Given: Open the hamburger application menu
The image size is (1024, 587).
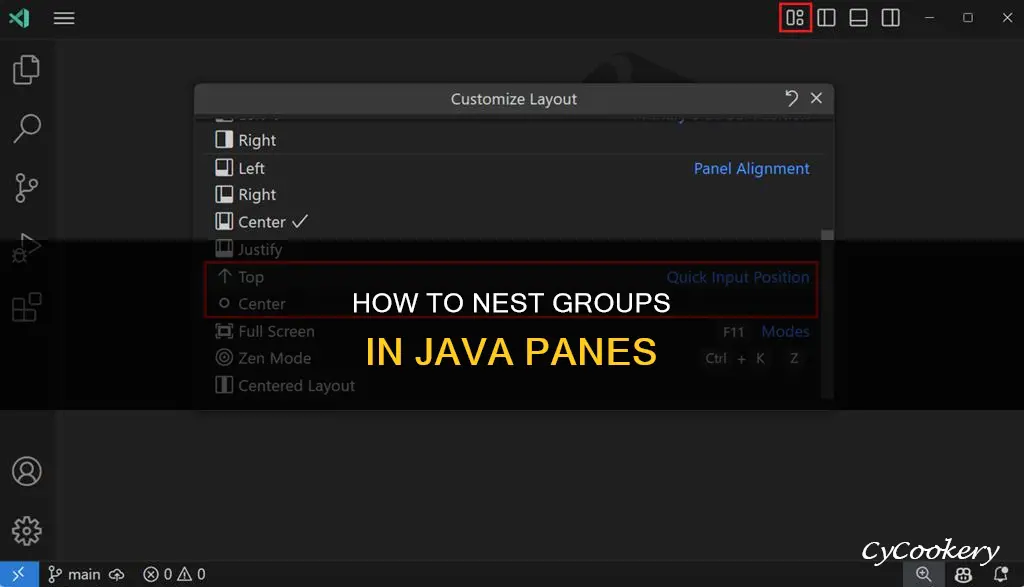Looking at the screenshot, I should (64, 18).
